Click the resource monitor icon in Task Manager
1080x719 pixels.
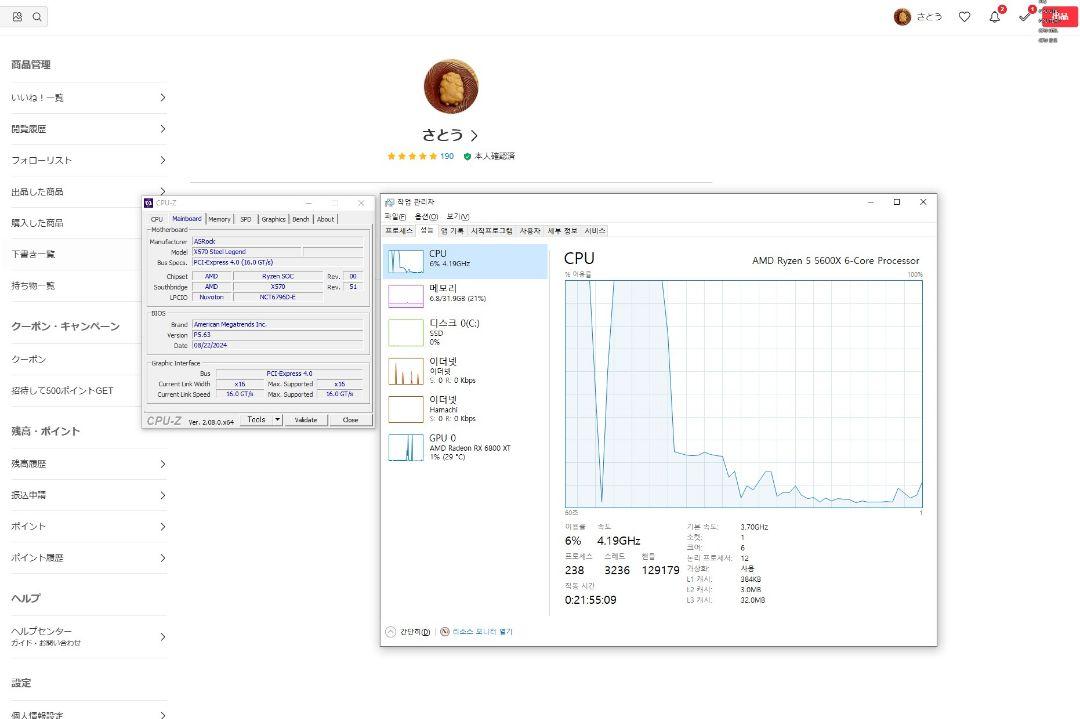click(x=445, y=632)
